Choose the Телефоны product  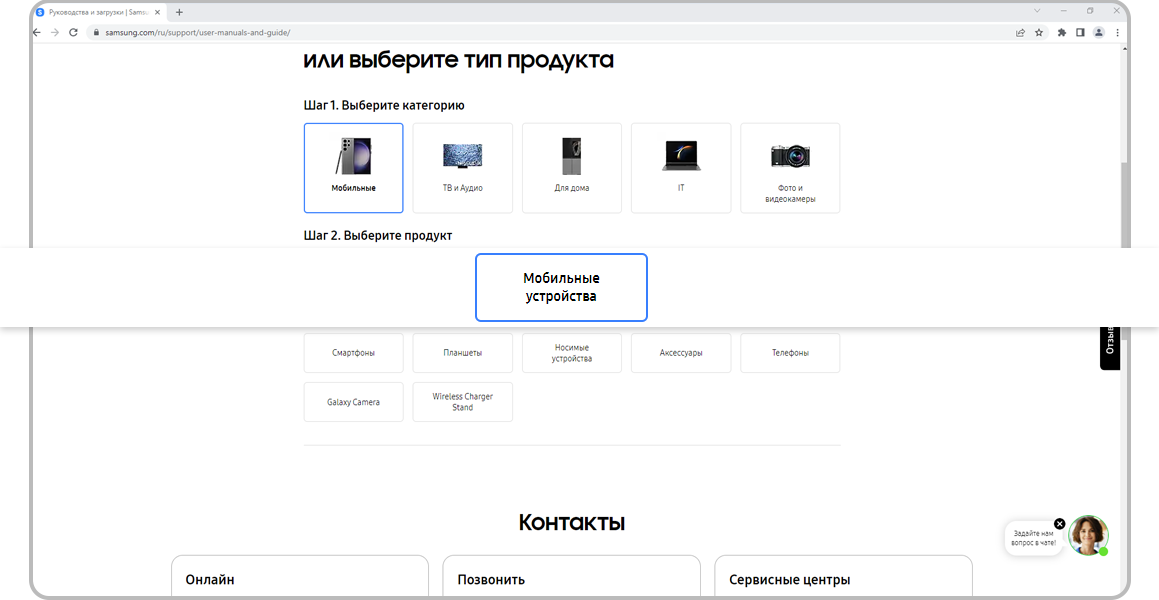[790, 352]
